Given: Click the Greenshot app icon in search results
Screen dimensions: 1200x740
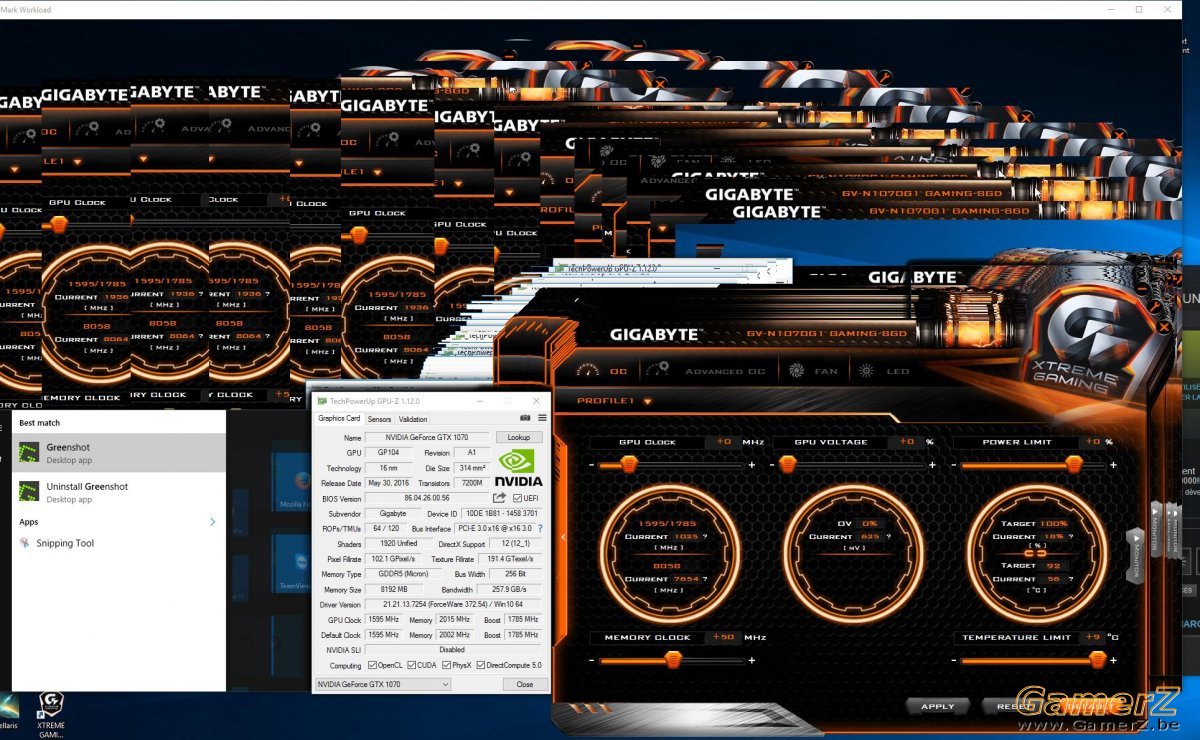Looking at the screenshot, I should [x=29, y=454].
